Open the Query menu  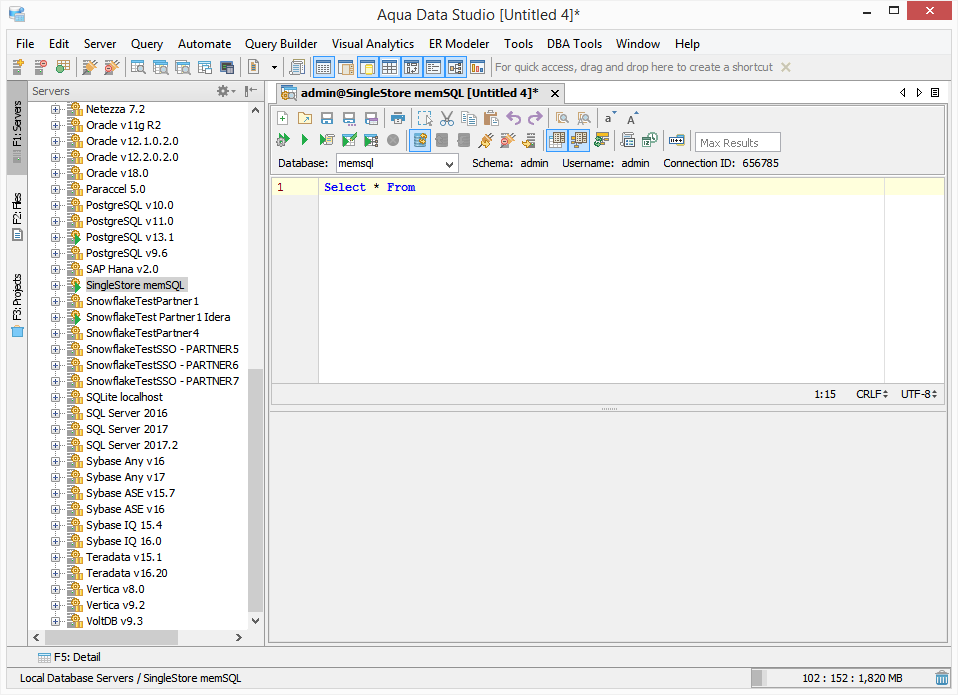tap(147, 44)
